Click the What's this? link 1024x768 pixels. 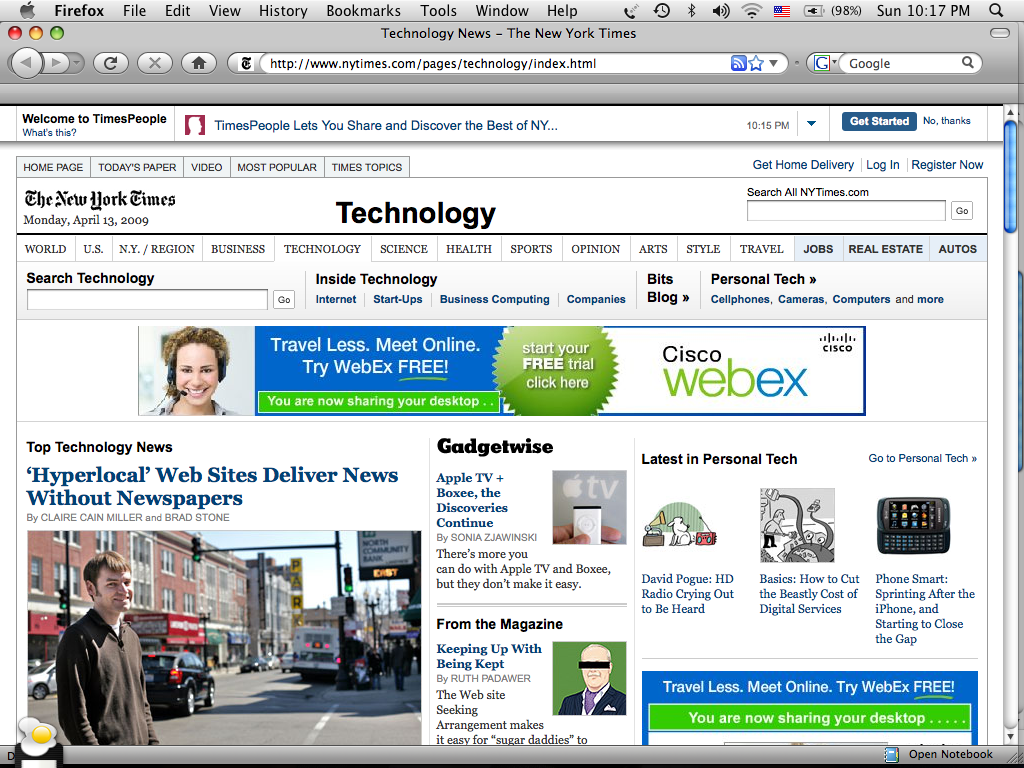click(49, 133)
